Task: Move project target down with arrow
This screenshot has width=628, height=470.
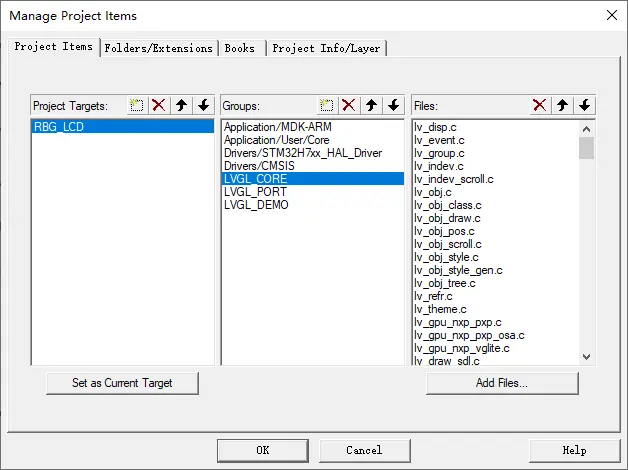Action: (203, 105)
